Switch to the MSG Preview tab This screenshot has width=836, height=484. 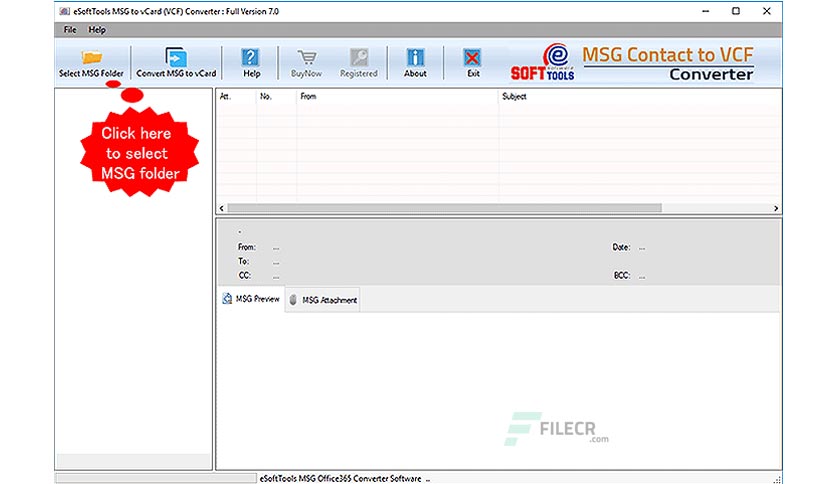[x=251, y=299]
